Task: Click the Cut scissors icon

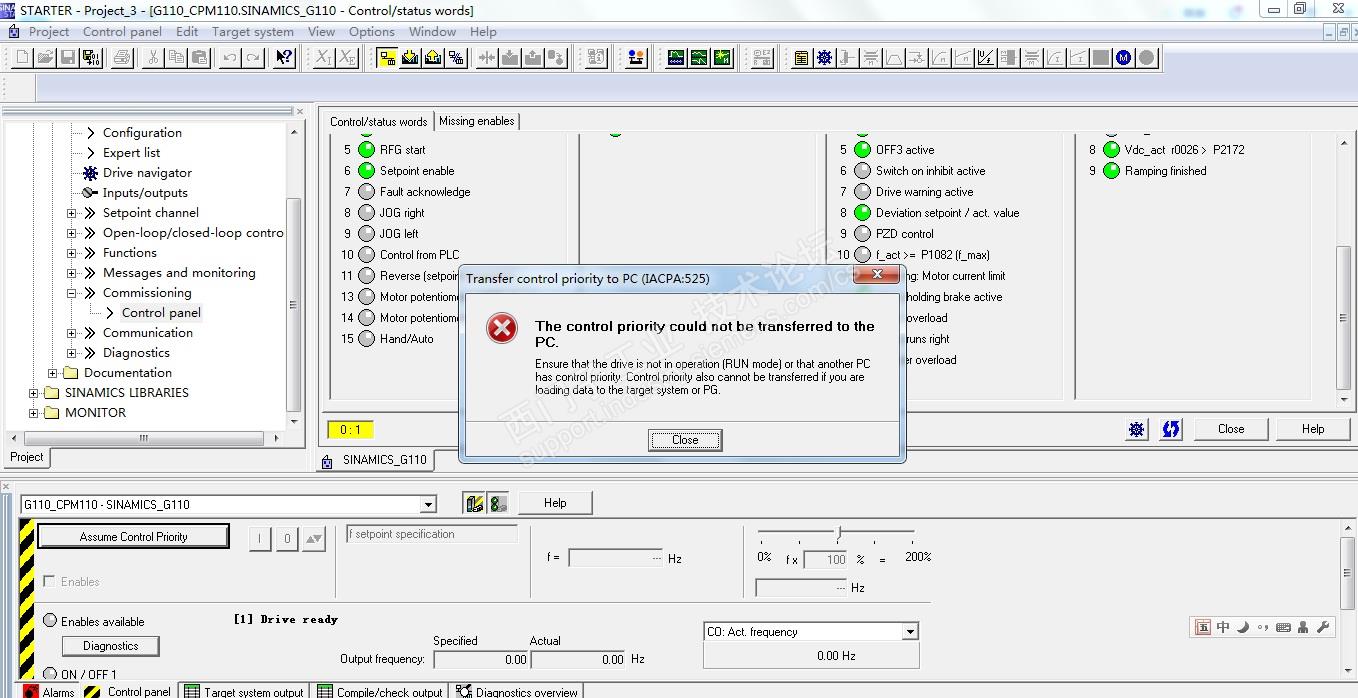Action: click(x=152, y=58)
